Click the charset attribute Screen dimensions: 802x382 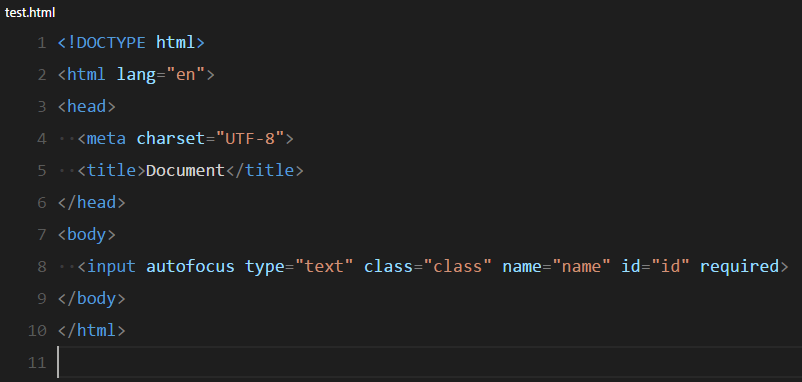point(171,139)
